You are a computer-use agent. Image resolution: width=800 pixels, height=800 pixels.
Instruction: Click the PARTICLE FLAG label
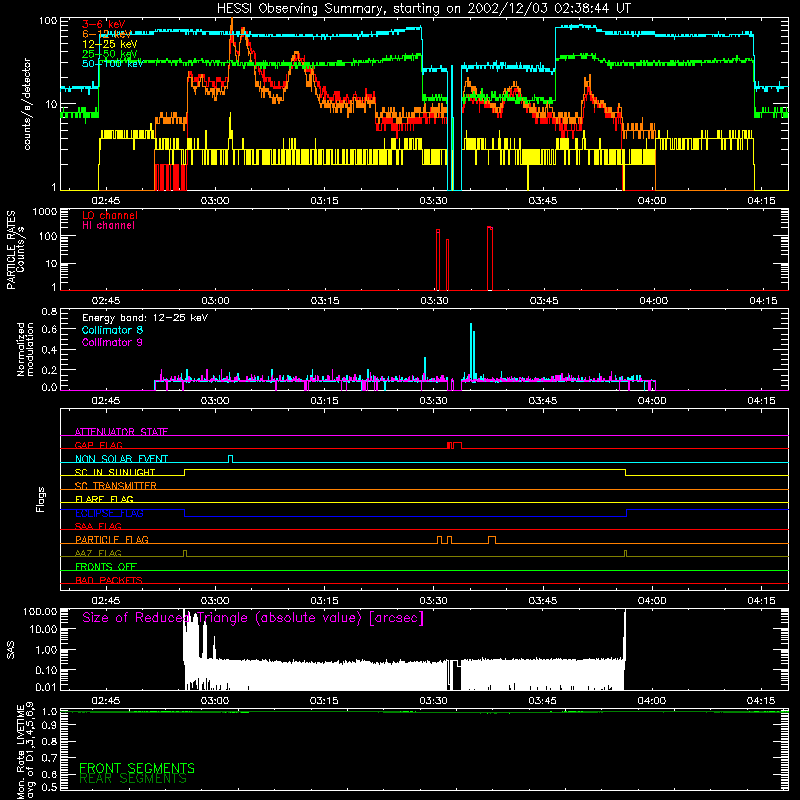[112, 539]
